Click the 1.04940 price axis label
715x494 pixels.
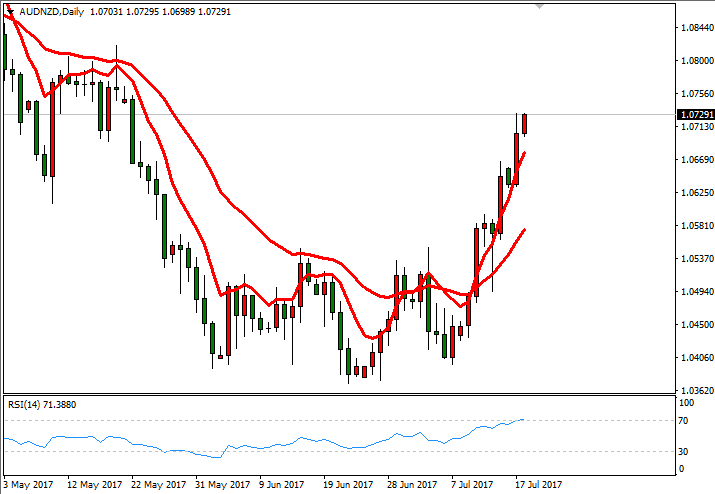[697, 291]
